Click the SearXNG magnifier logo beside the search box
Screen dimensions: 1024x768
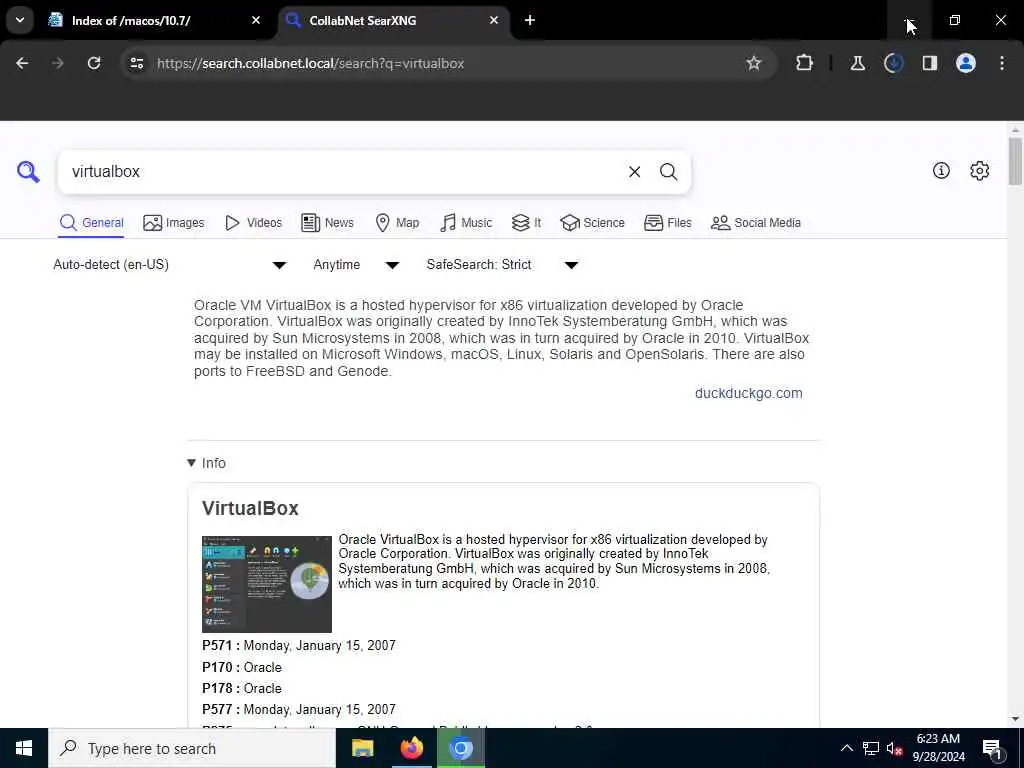[28, 172]
